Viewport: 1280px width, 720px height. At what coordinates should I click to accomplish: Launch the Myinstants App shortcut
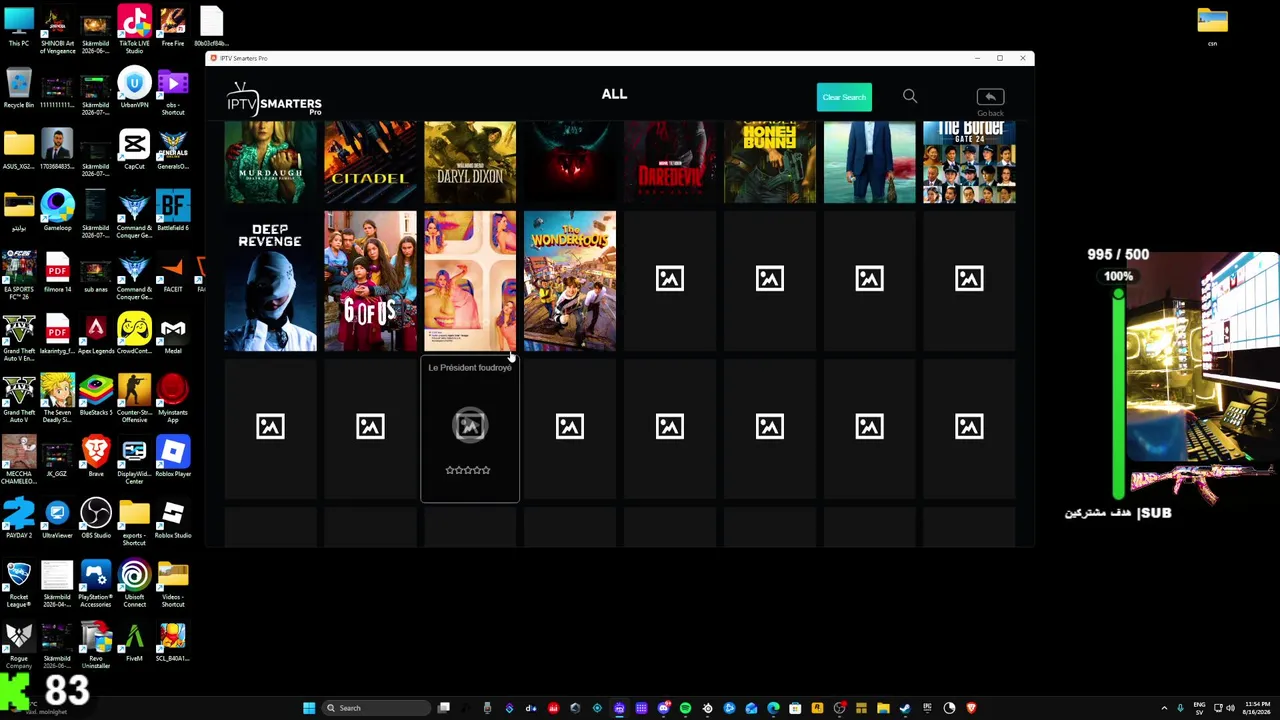[x=173, y=399]
